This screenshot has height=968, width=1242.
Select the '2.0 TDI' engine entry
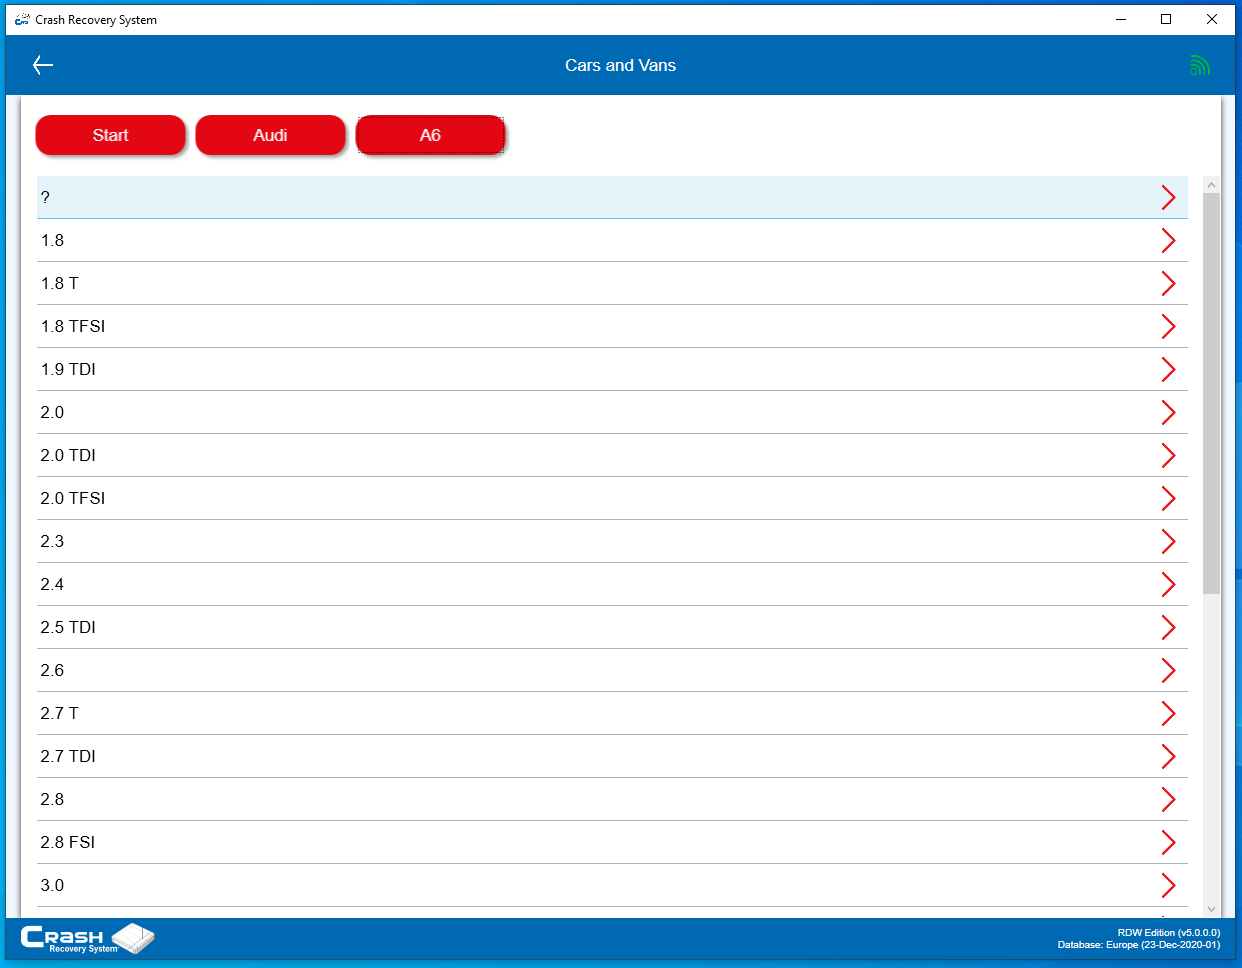[612, 455]
